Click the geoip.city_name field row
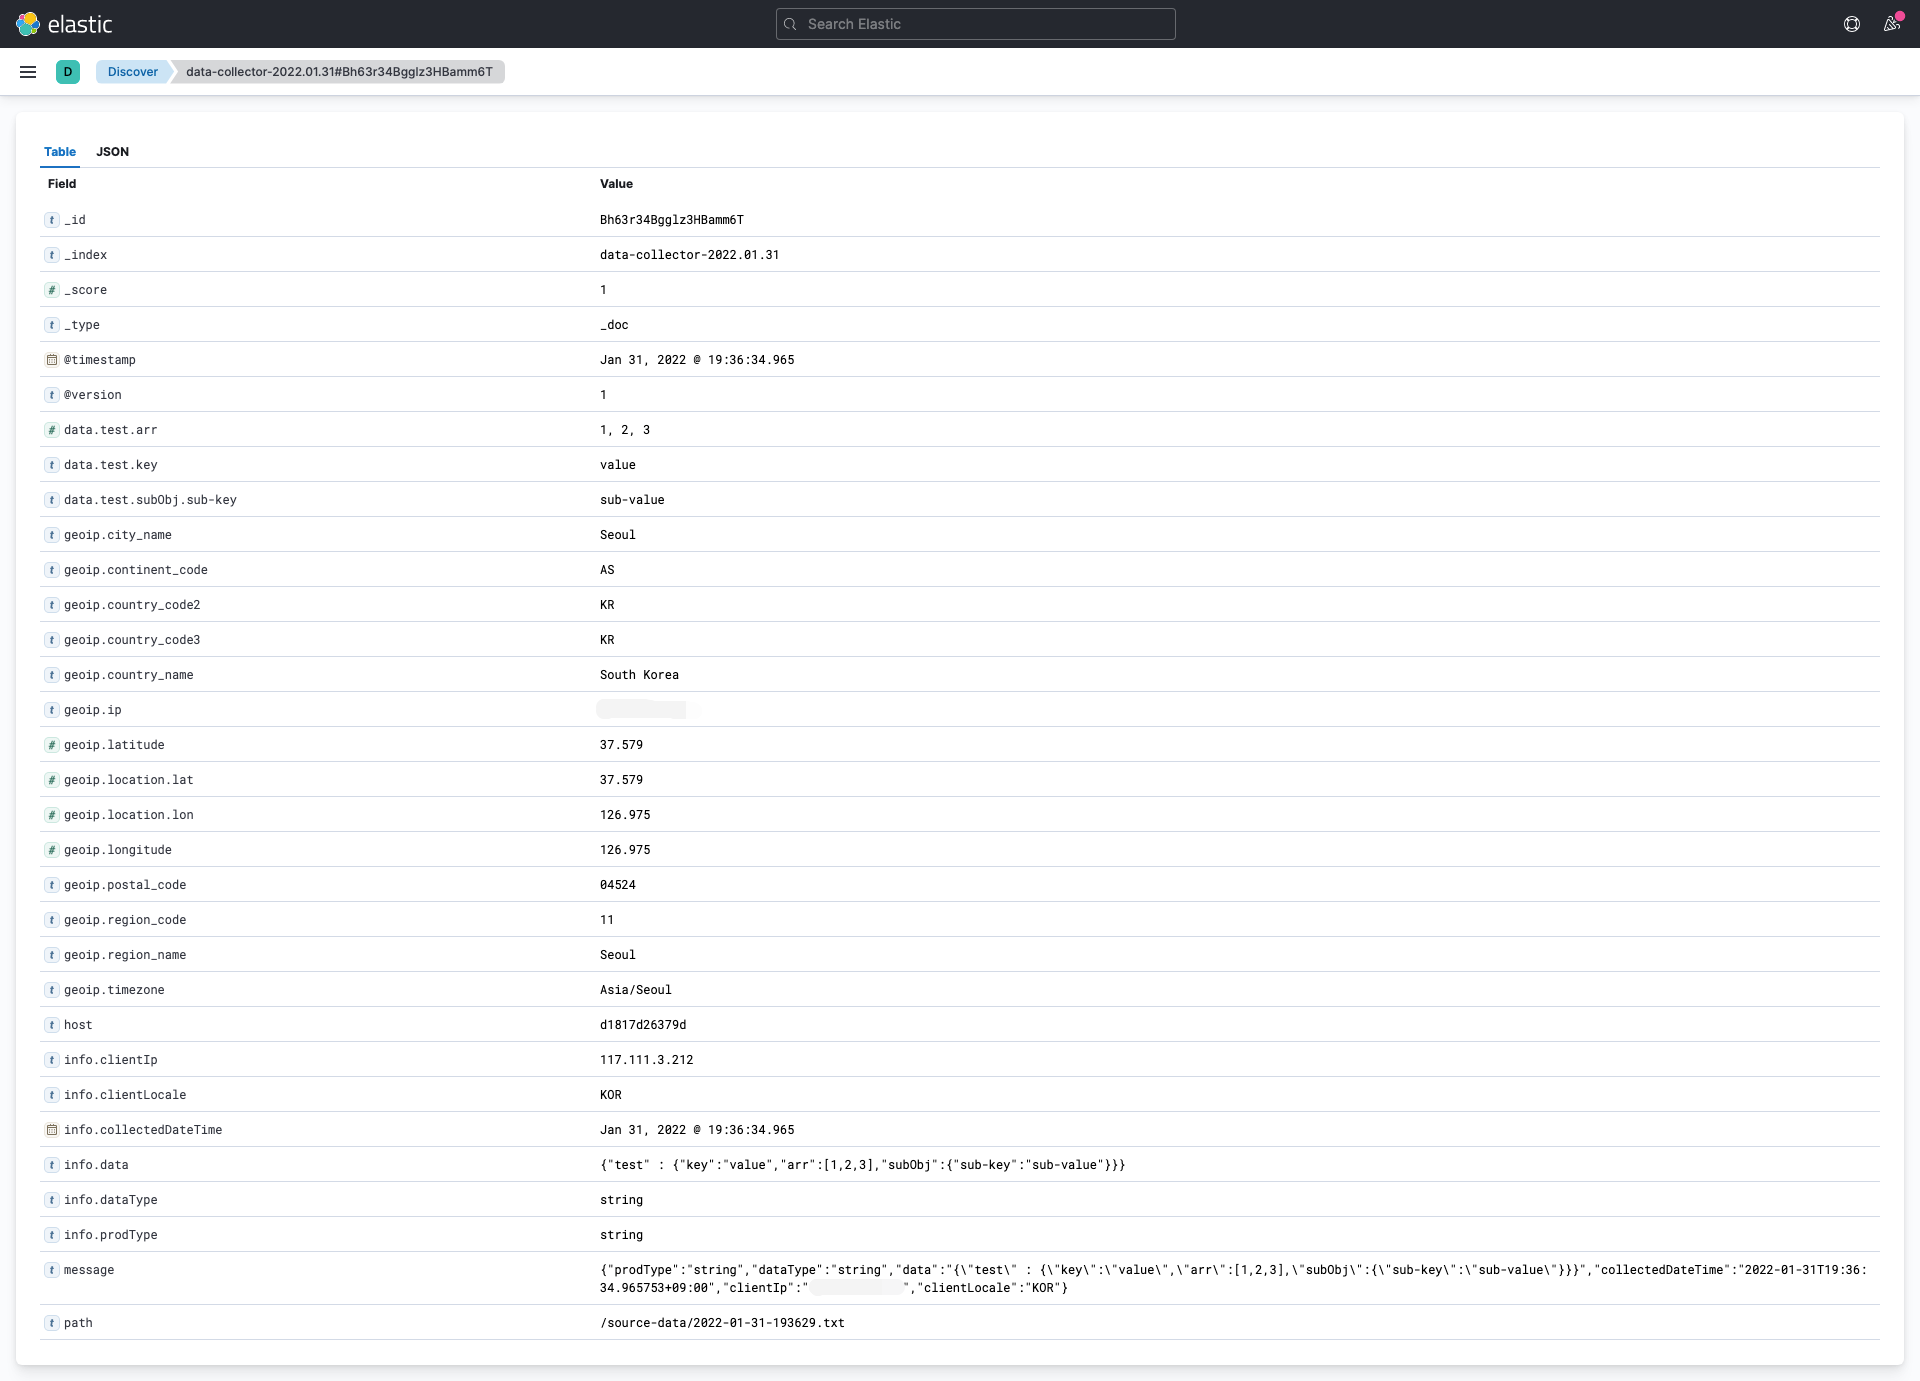The height and width of the screenshot is (1381, 1920). pos(118,535)
